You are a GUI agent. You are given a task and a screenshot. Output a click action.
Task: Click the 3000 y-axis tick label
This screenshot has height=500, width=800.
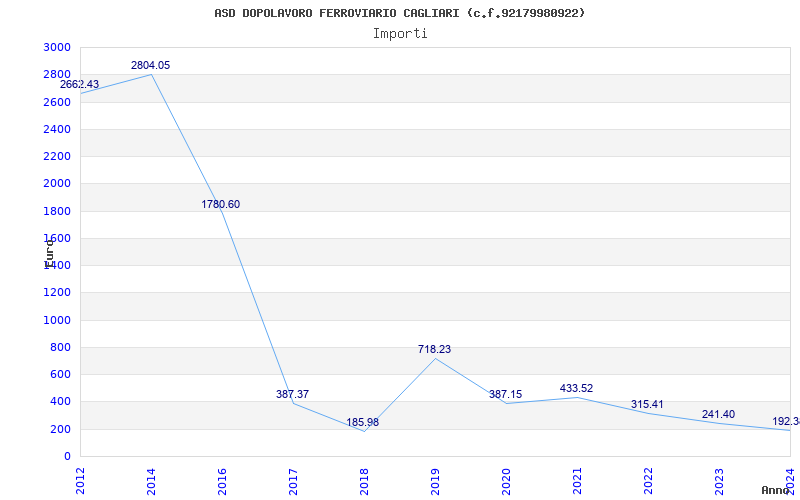(57, 47)
